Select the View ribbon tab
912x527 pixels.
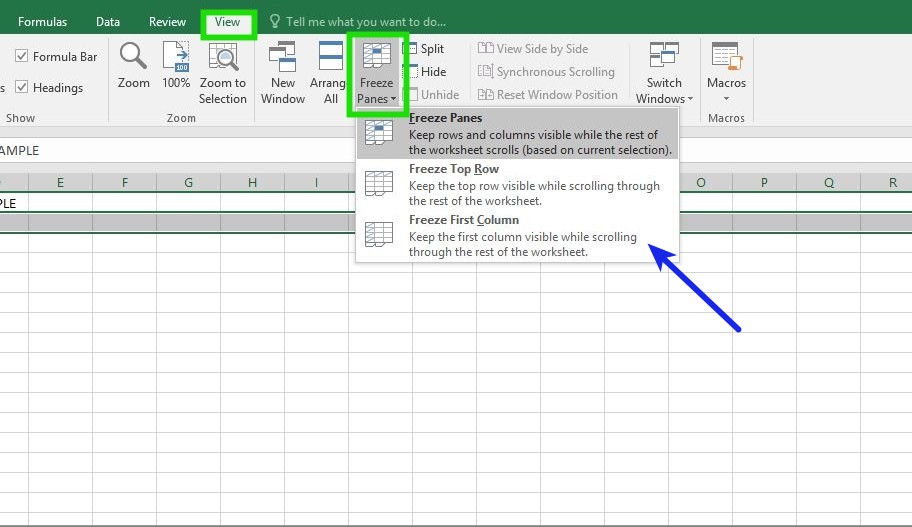pos(227,22)
